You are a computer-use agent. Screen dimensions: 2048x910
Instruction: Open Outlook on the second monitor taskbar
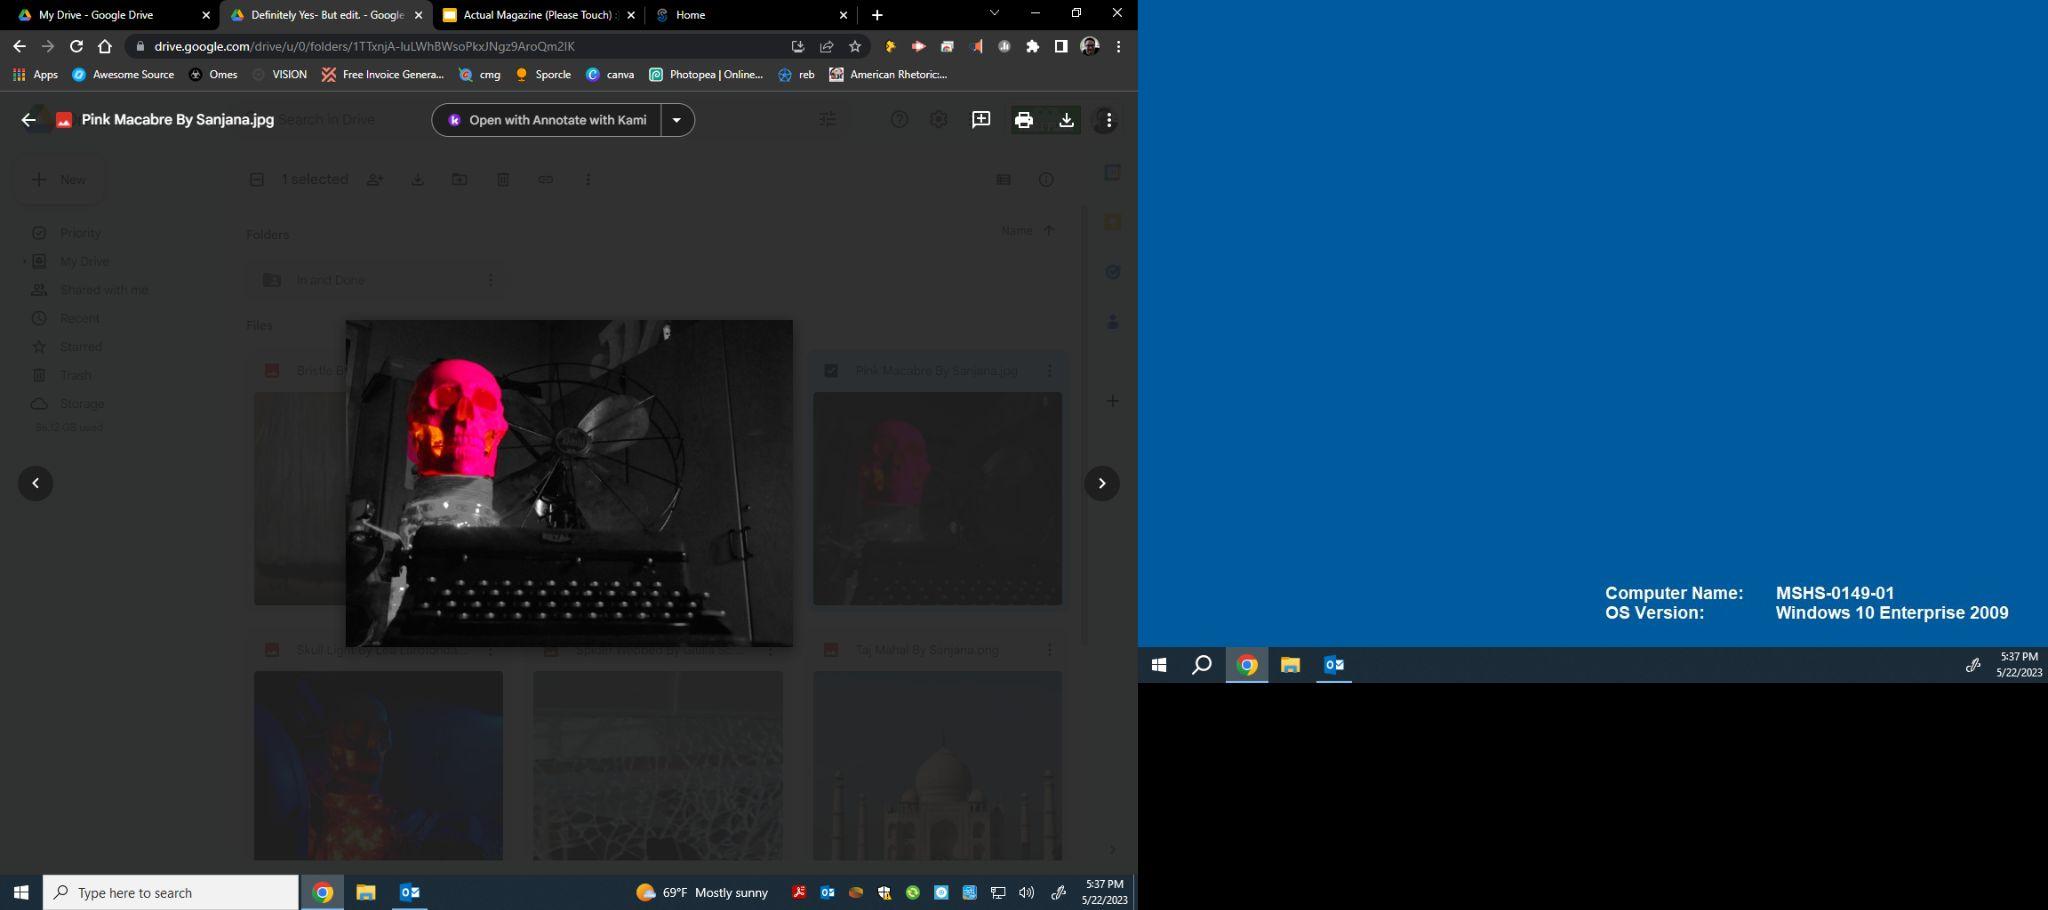click(1334, 665)
